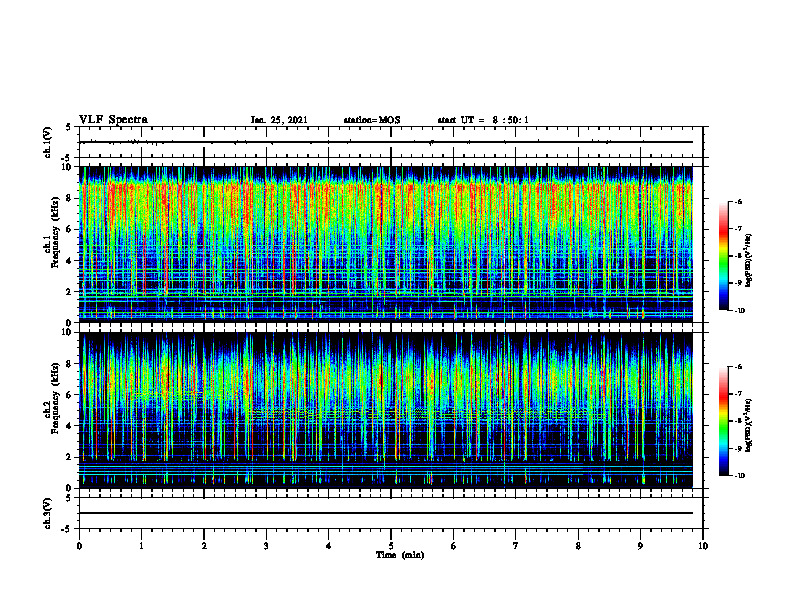
Task: Click the "ch.2 Frequency (kHz)" axis label
Action: point(52,398)
